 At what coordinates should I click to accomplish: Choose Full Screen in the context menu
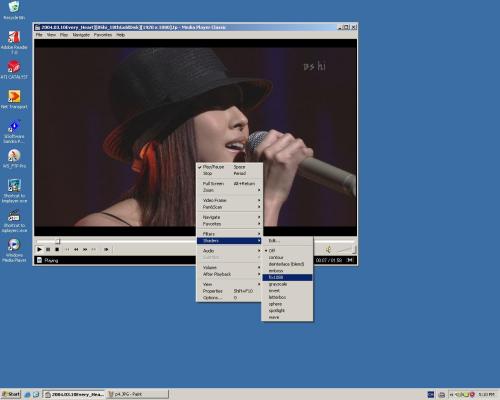[229, 183]
